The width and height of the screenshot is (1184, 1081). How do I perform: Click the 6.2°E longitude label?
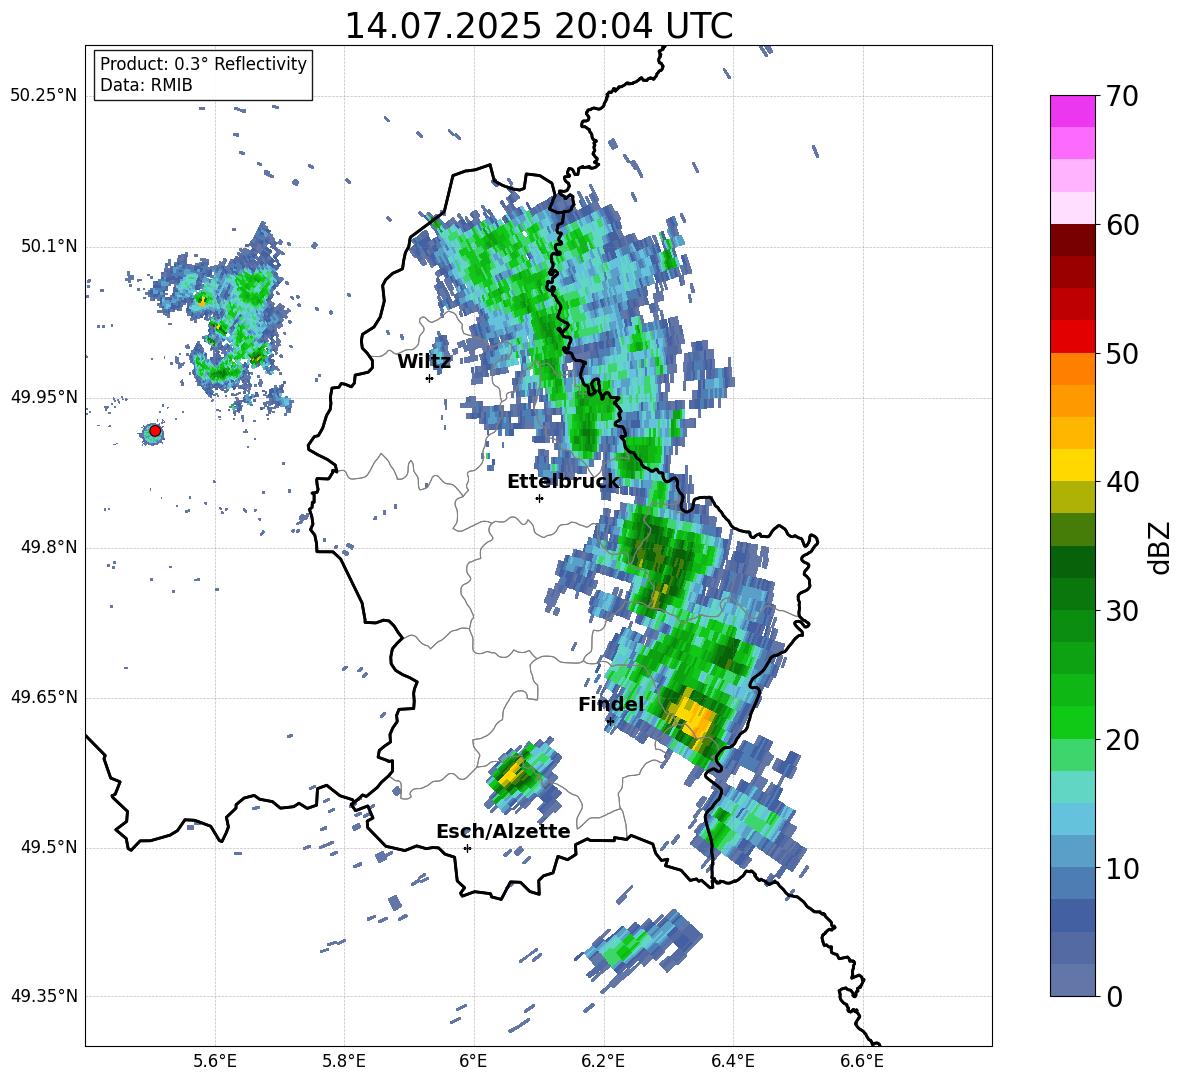coord(603,1061)
